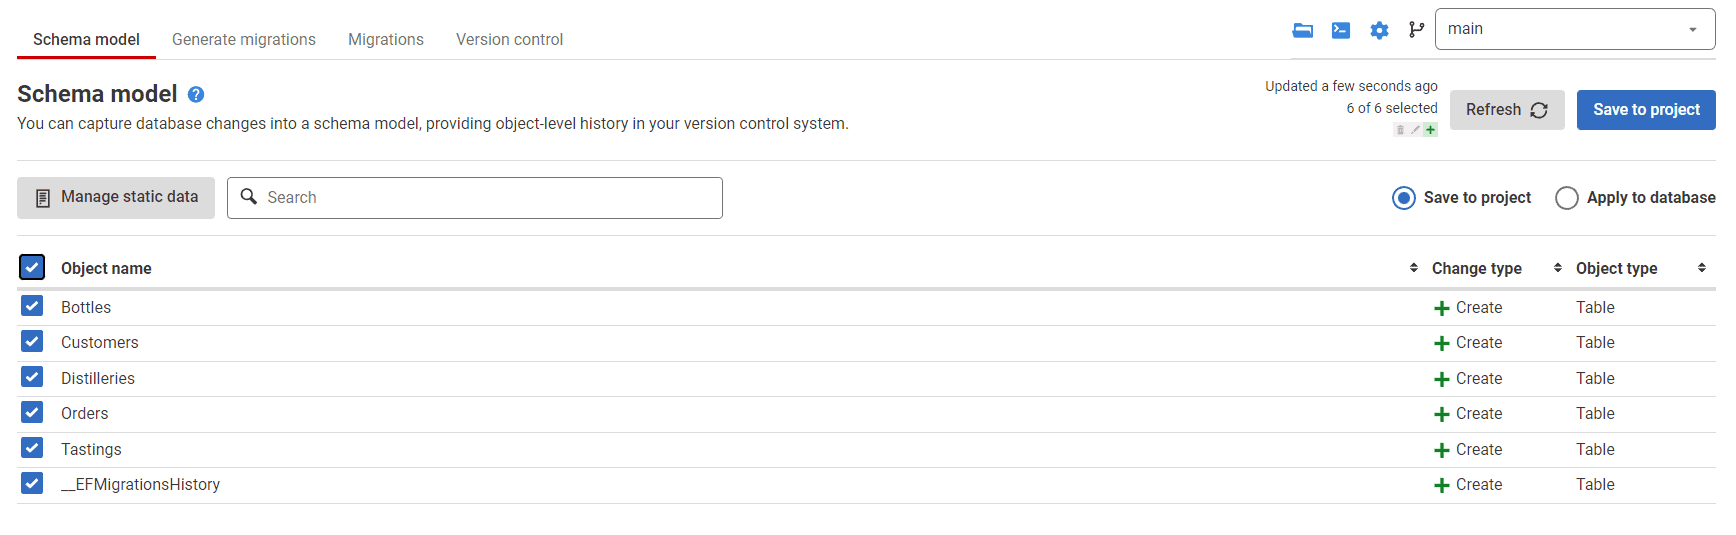Open settings via the gear icon
Image resolution: width=1736 pixels, height=535 pixels.
(x=1379, y=30)
